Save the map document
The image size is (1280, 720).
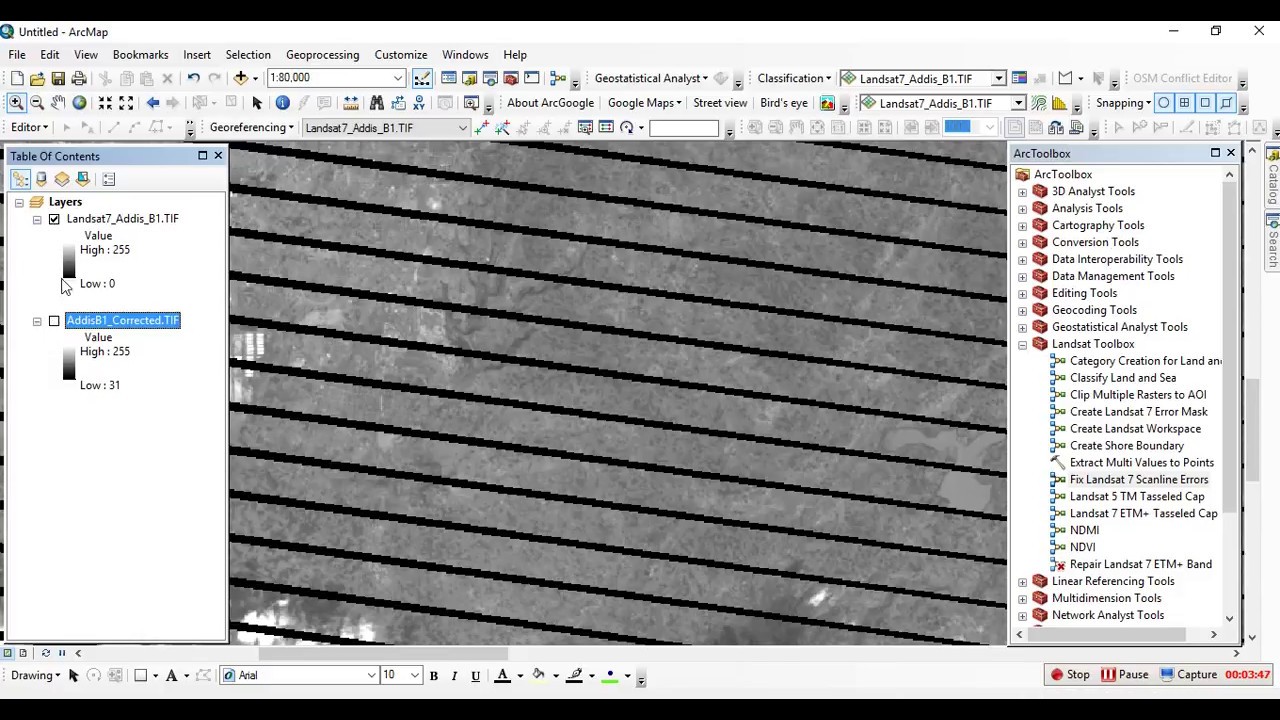58,78
